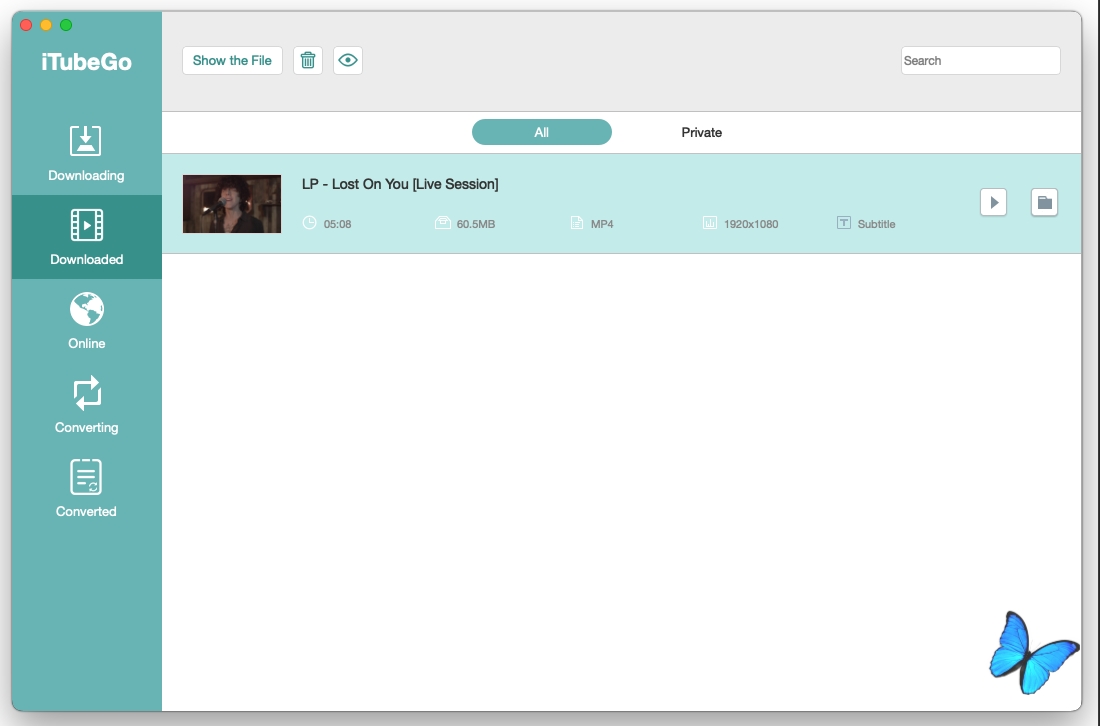This screenshot has width=1100, height=726.
Task: Click the MP4 format label
Action: pos(602,224)
